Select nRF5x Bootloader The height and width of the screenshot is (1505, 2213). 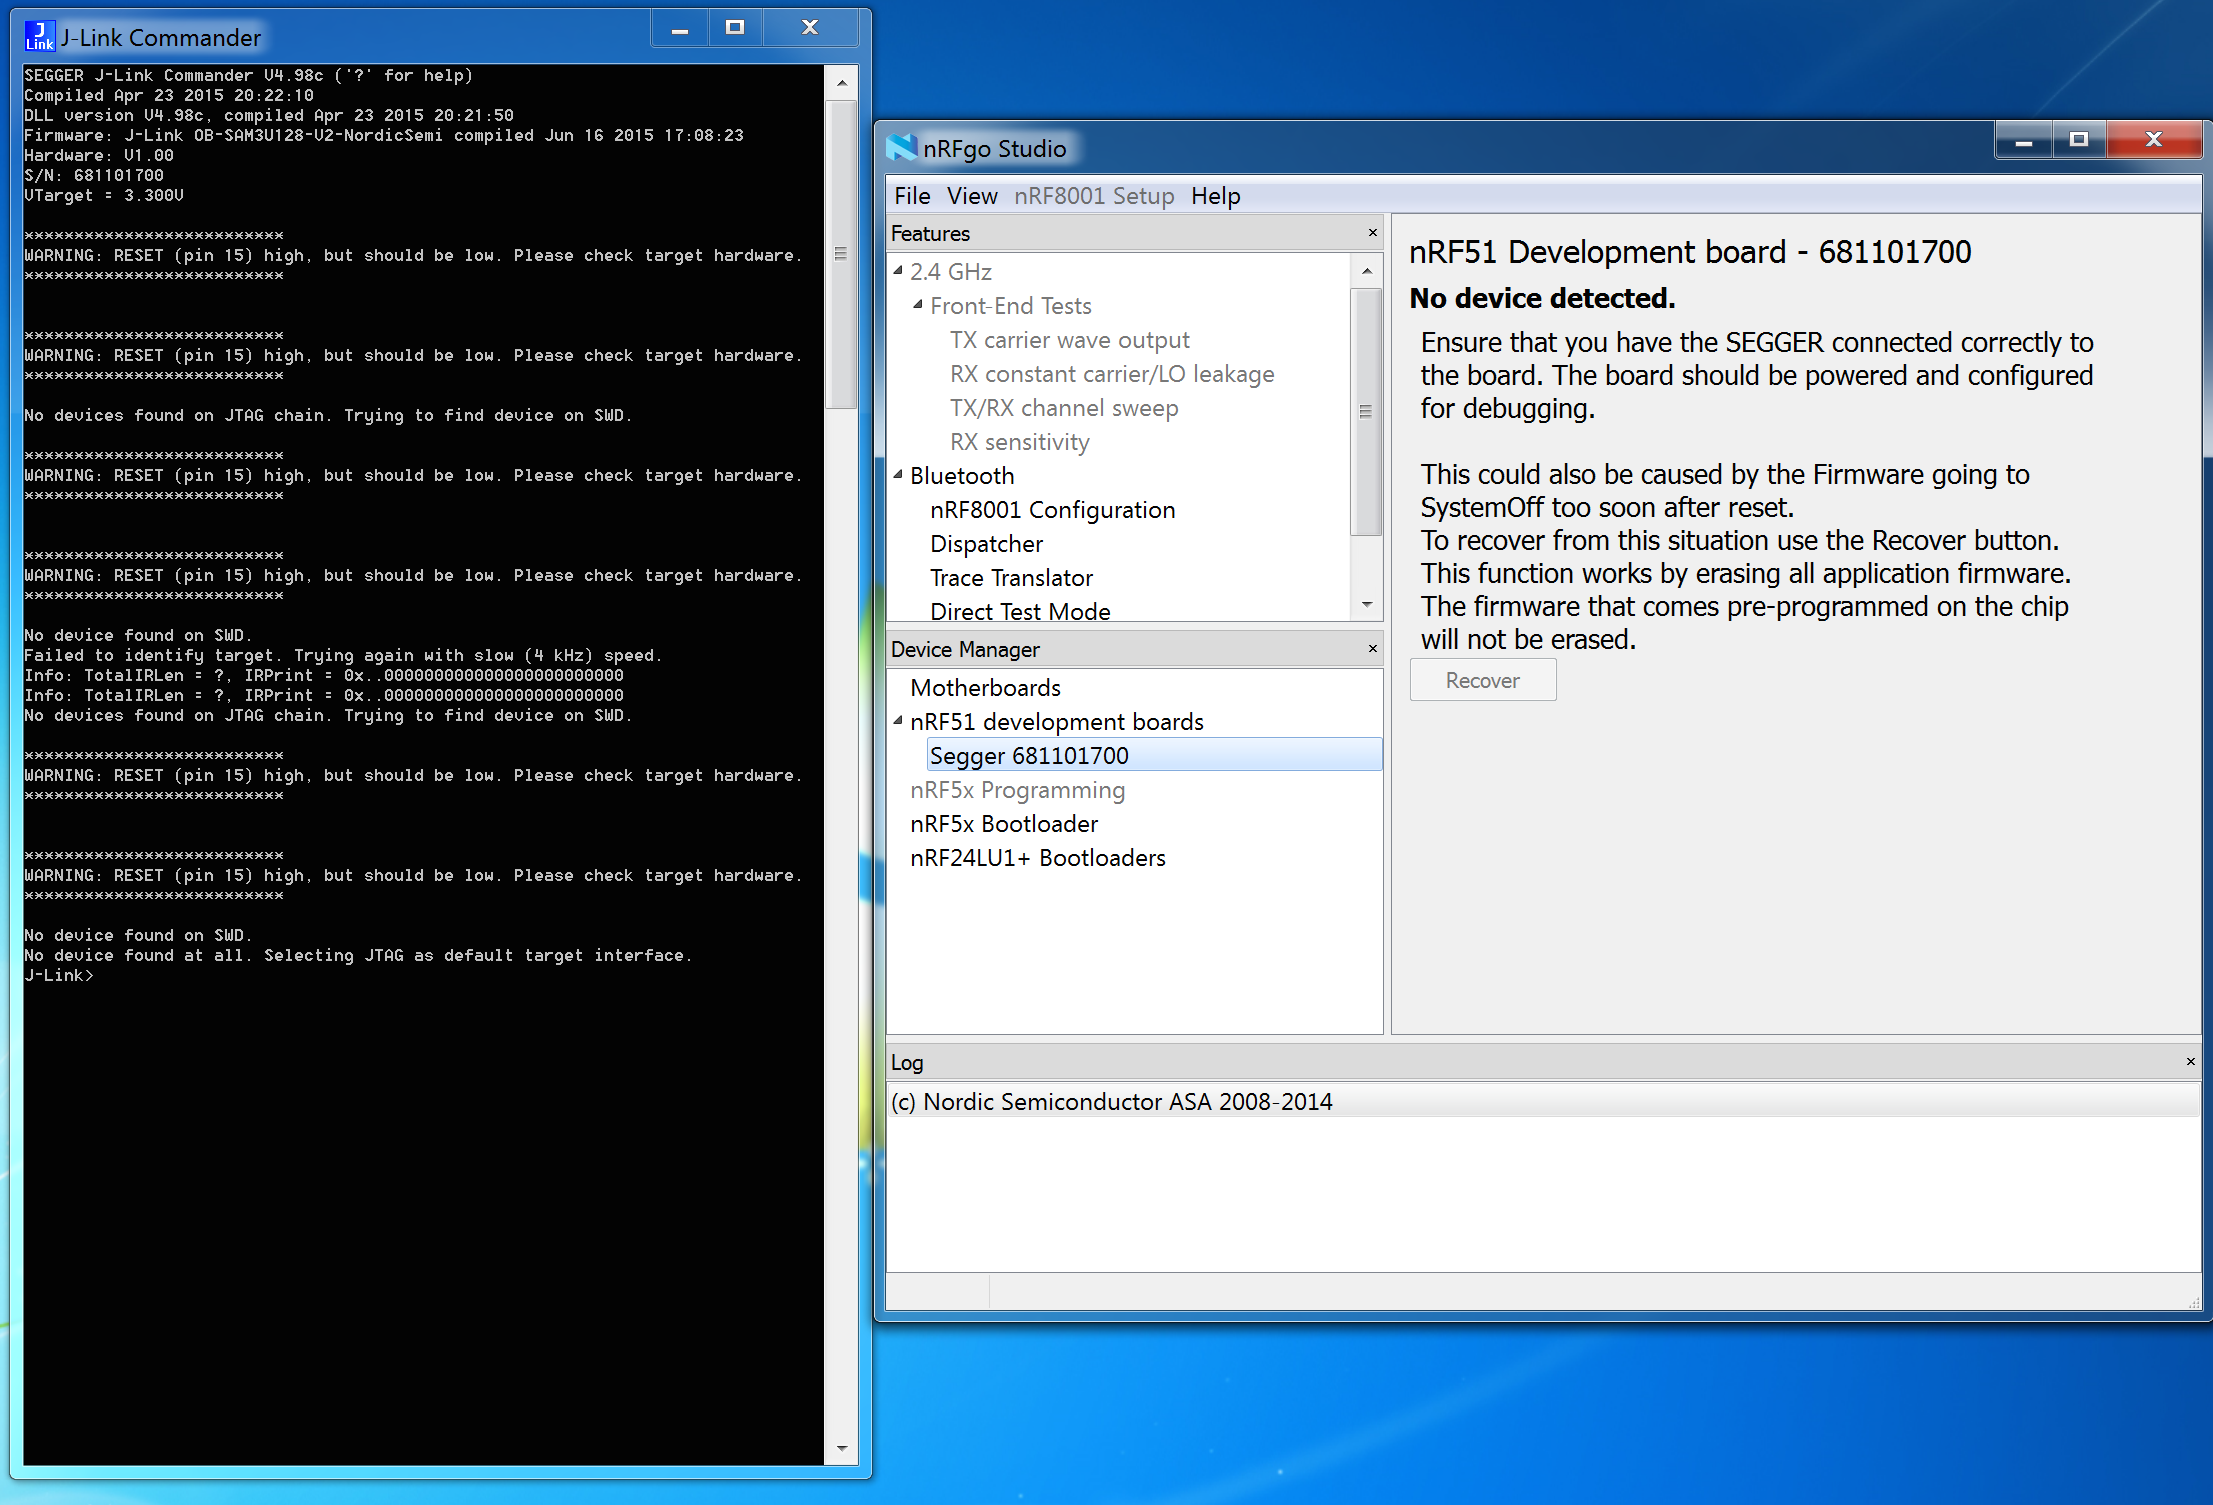click(1004, 824)
